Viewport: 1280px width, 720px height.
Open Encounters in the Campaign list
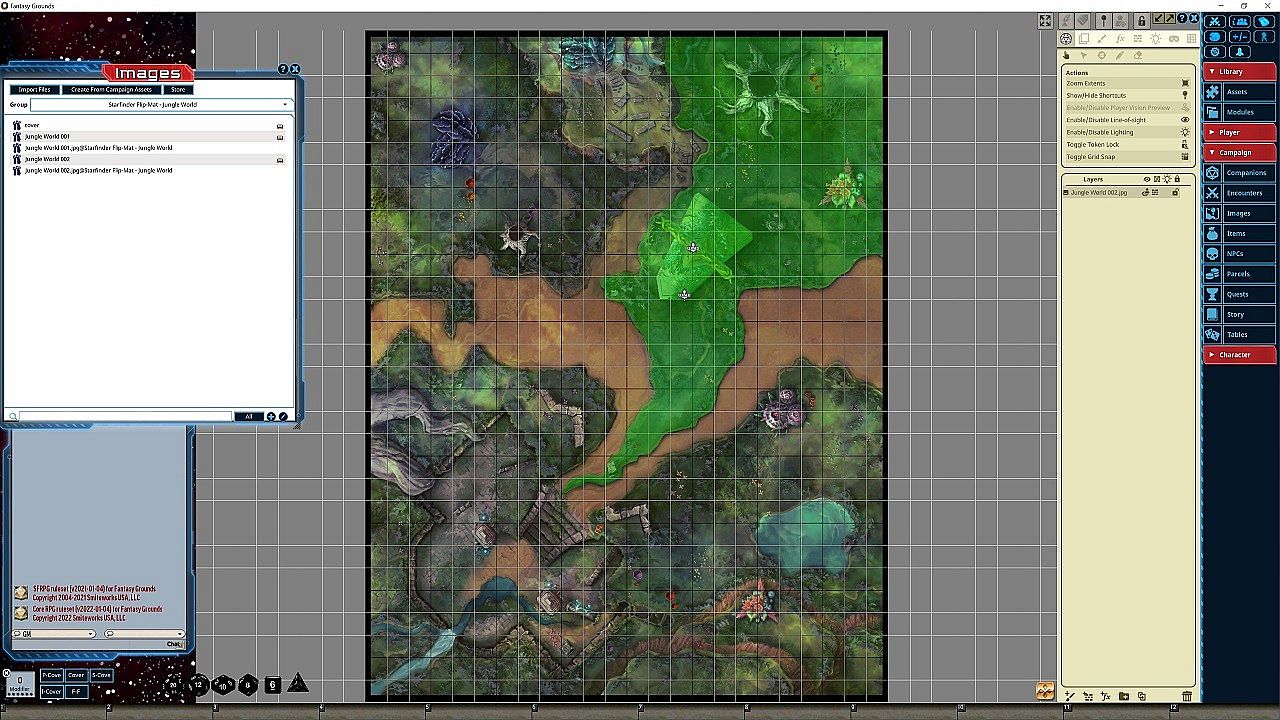coord(1240,193)
